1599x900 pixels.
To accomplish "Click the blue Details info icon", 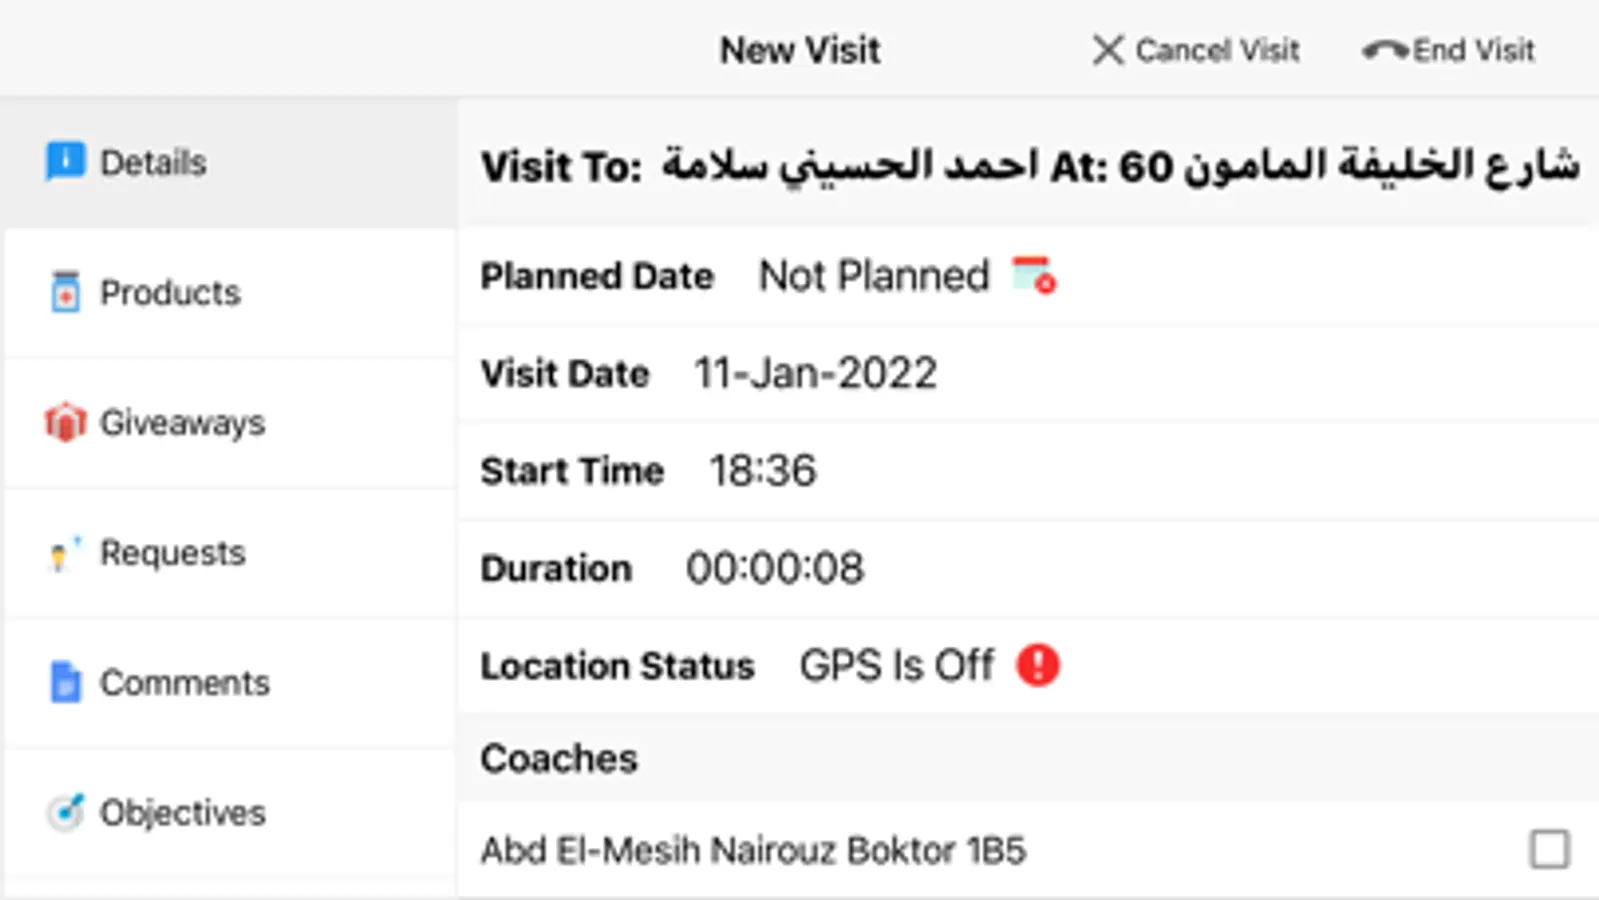I will click(x=65, y=161).
